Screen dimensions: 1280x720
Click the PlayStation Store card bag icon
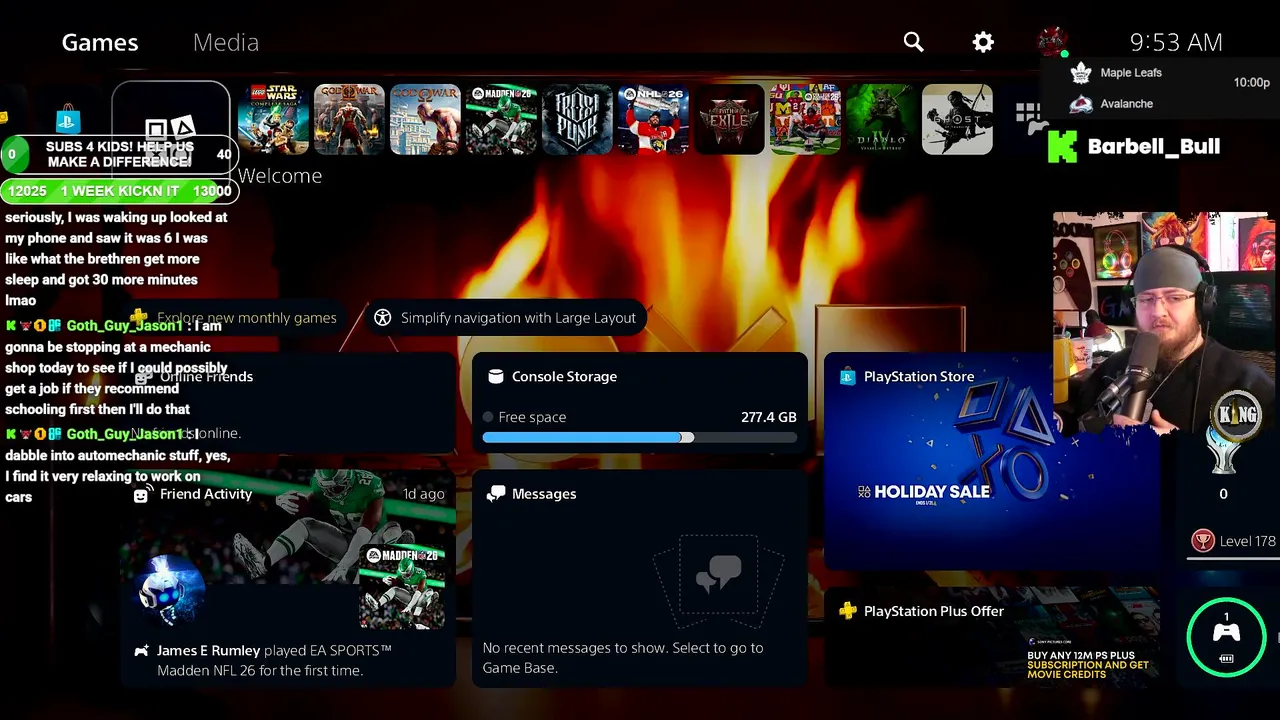[x=847, y=376]
